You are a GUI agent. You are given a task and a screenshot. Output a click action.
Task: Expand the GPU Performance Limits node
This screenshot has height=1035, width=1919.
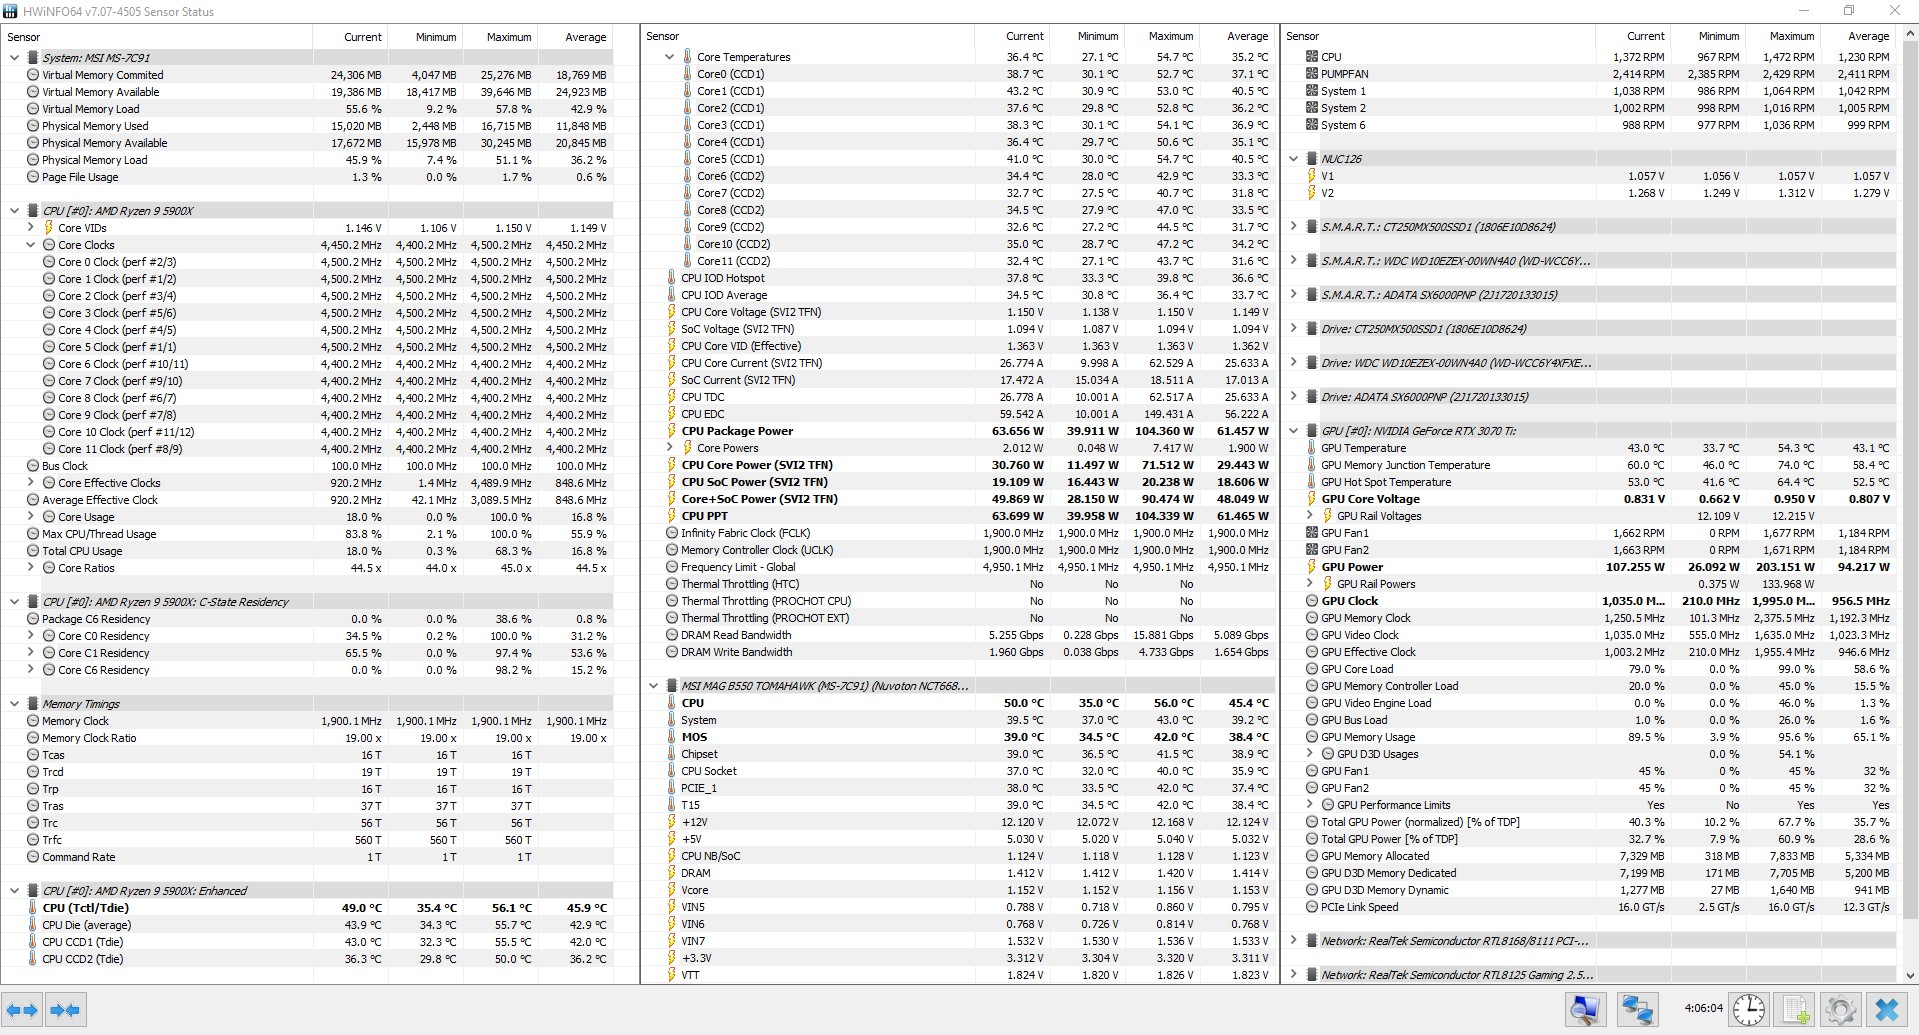(1309, 805)
